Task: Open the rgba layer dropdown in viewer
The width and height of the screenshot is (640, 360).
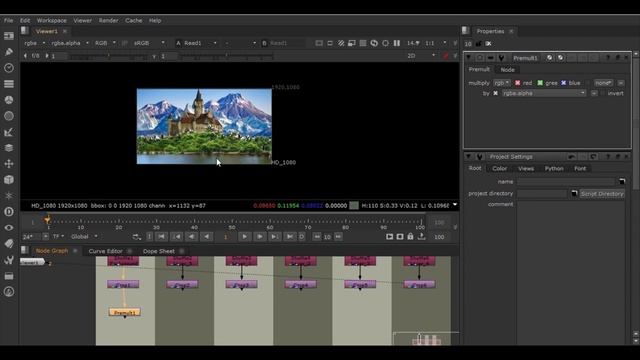Action: [x=34, y=43]
